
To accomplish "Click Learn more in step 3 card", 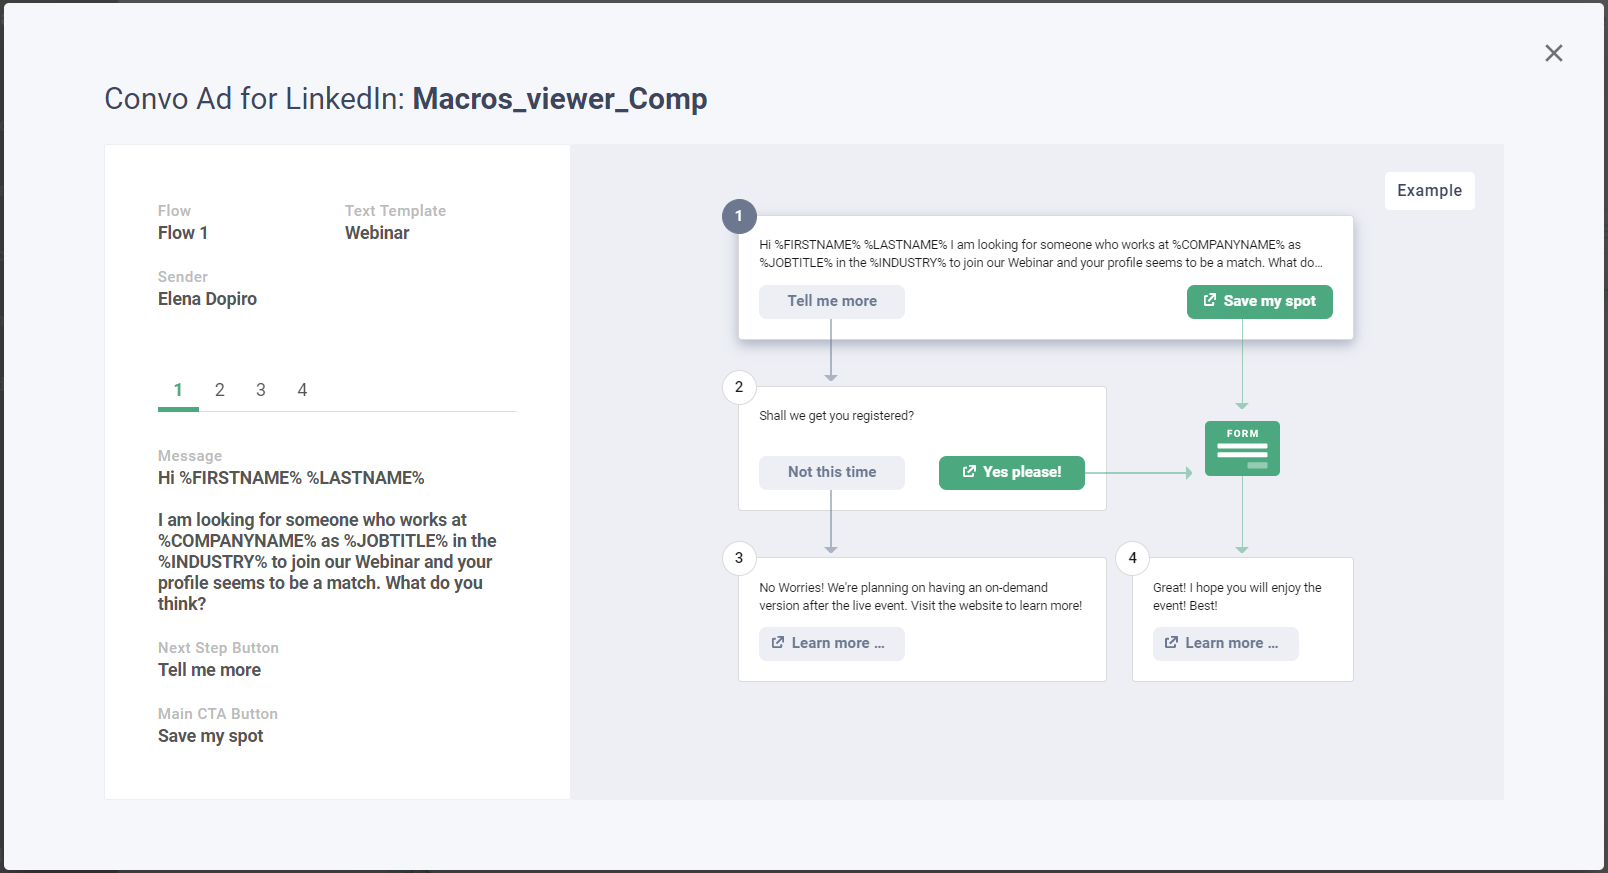I will coord(831,643).
